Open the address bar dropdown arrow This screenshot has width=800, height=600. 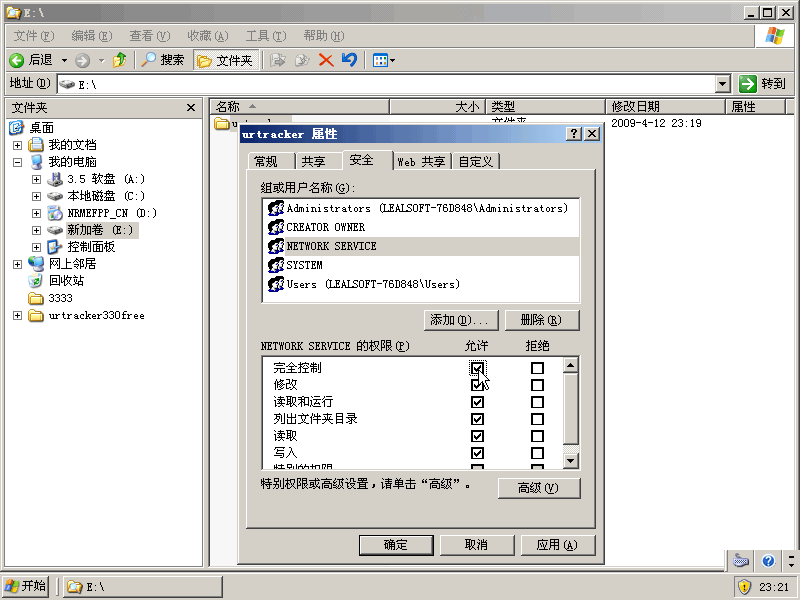pyautogui.click(x=723, y=84)
